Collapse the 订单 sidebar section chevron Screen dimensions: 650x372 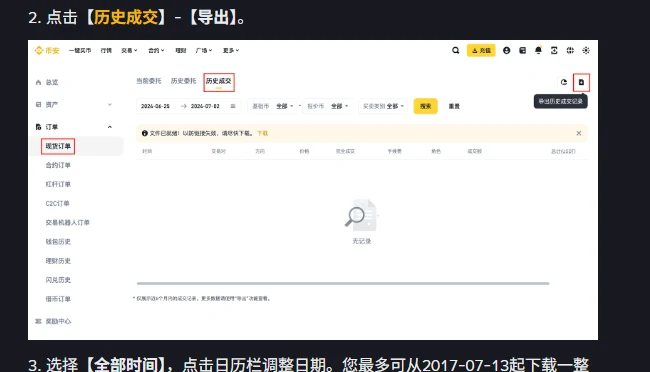(110, 127)
